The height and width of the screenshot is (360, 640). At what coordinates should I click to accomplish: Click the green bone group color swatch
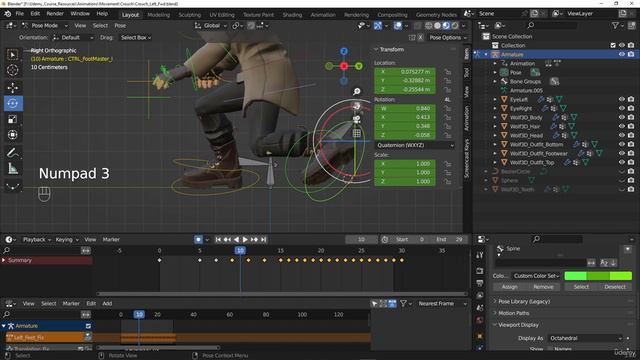[598, 276]
